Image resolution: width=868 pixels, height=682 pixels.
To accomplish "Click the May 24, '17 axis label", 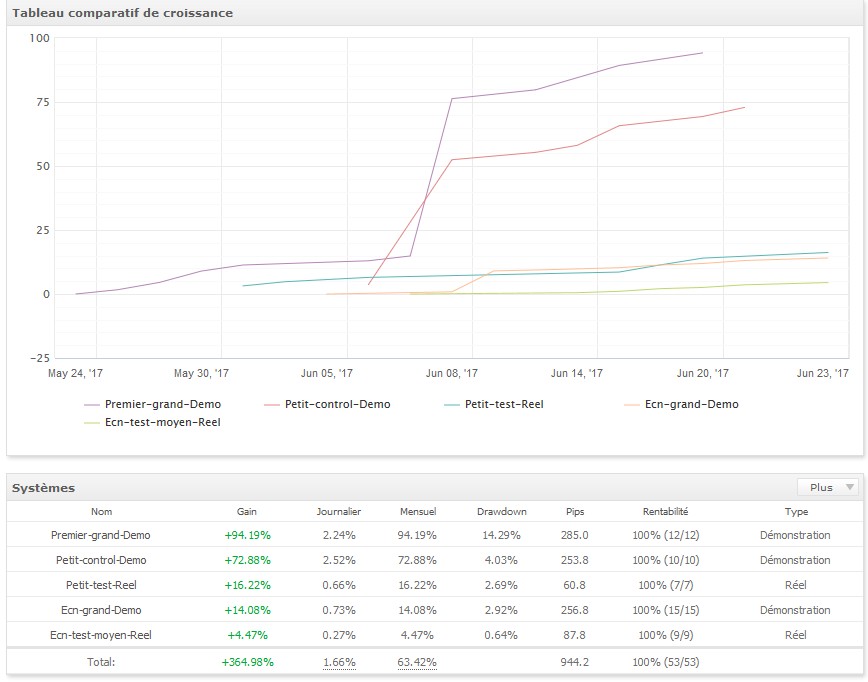I will 76,374.
